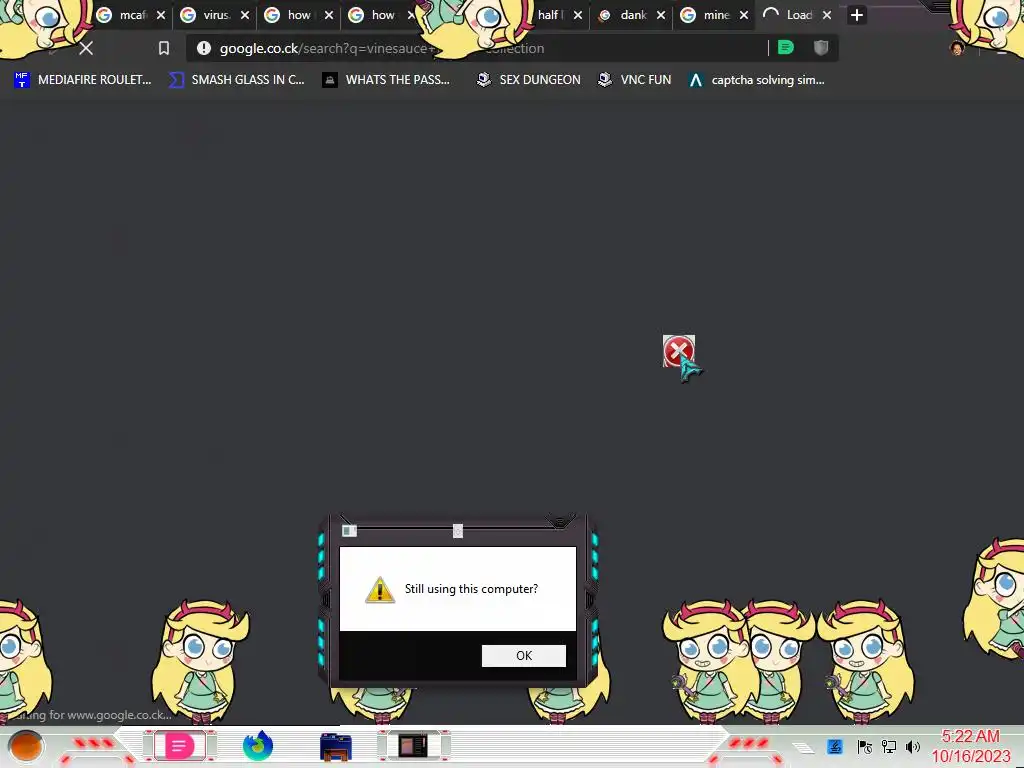This screenshot has height=768, width=1024.
Task: Open the SMASH GLASS IN C... bookmark
Action: 236,80
